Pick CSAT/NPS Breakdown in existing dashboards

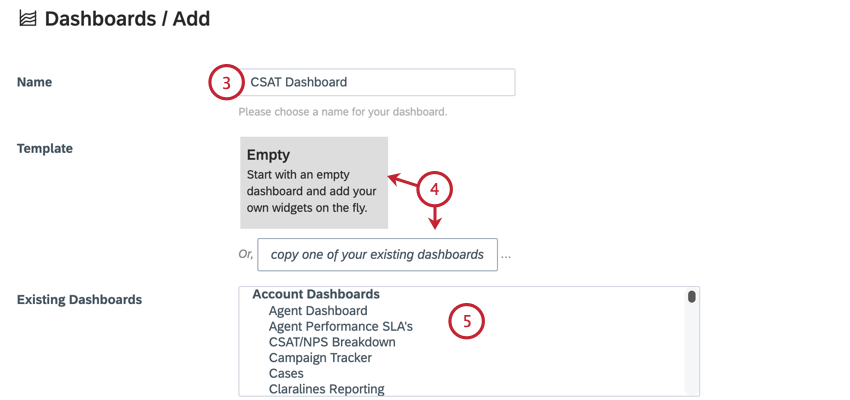pyautogui.click(x=332, y=342)
